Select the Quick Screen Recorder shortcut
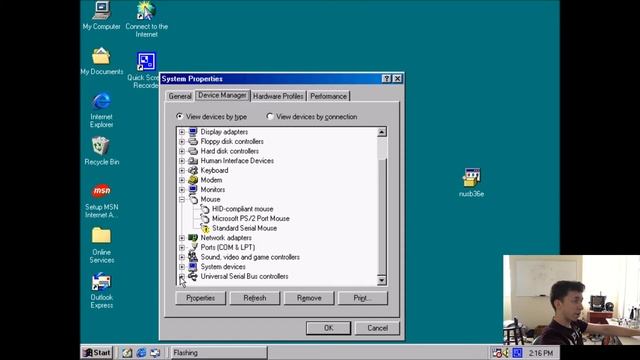Image resolution: width=640 pixels, height=360 pixels. point(146,62)
